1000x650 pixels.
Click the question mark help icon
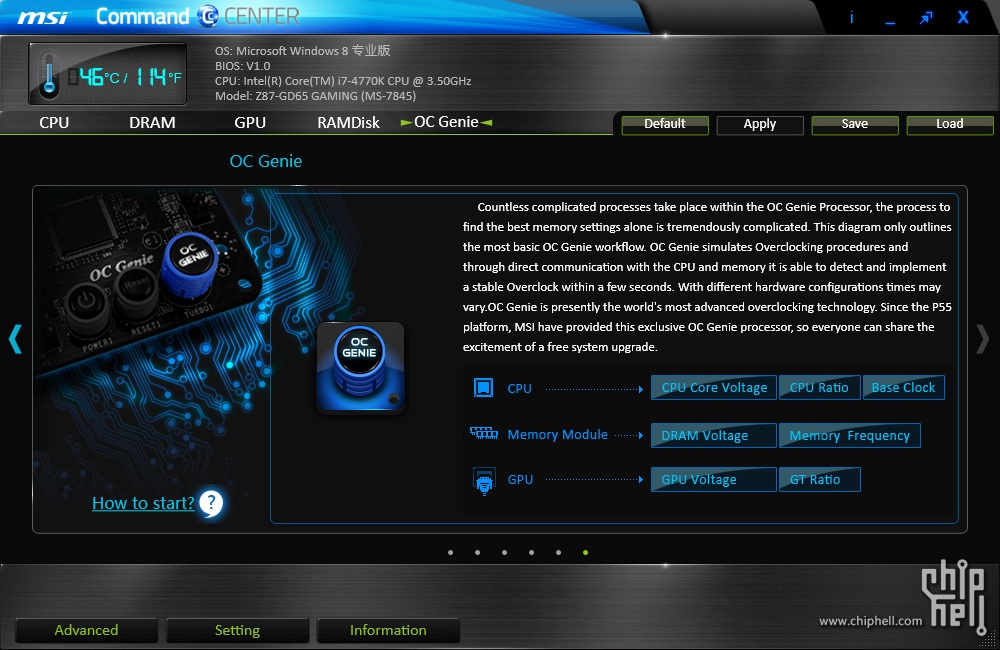coord(210,503)
